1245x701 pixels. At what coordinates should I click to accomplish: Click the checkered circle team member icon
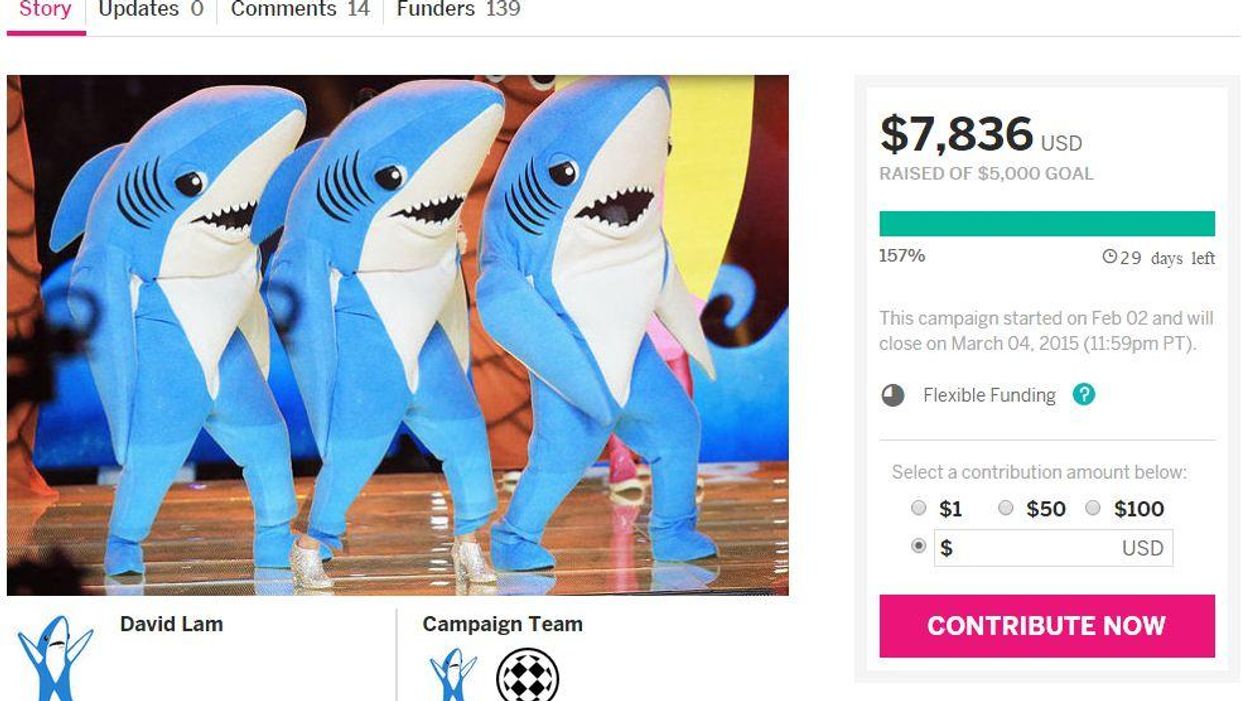tap(527, 675)
